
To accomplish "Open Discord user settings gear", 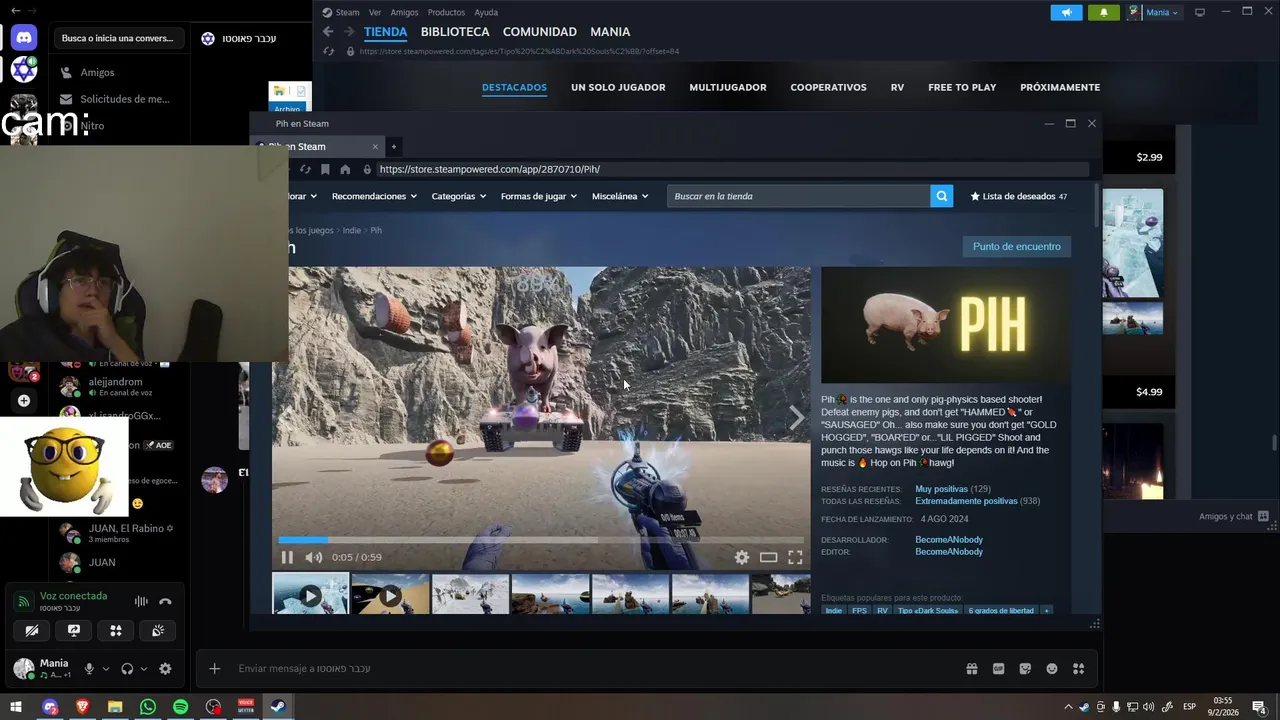I will (165, 669).
